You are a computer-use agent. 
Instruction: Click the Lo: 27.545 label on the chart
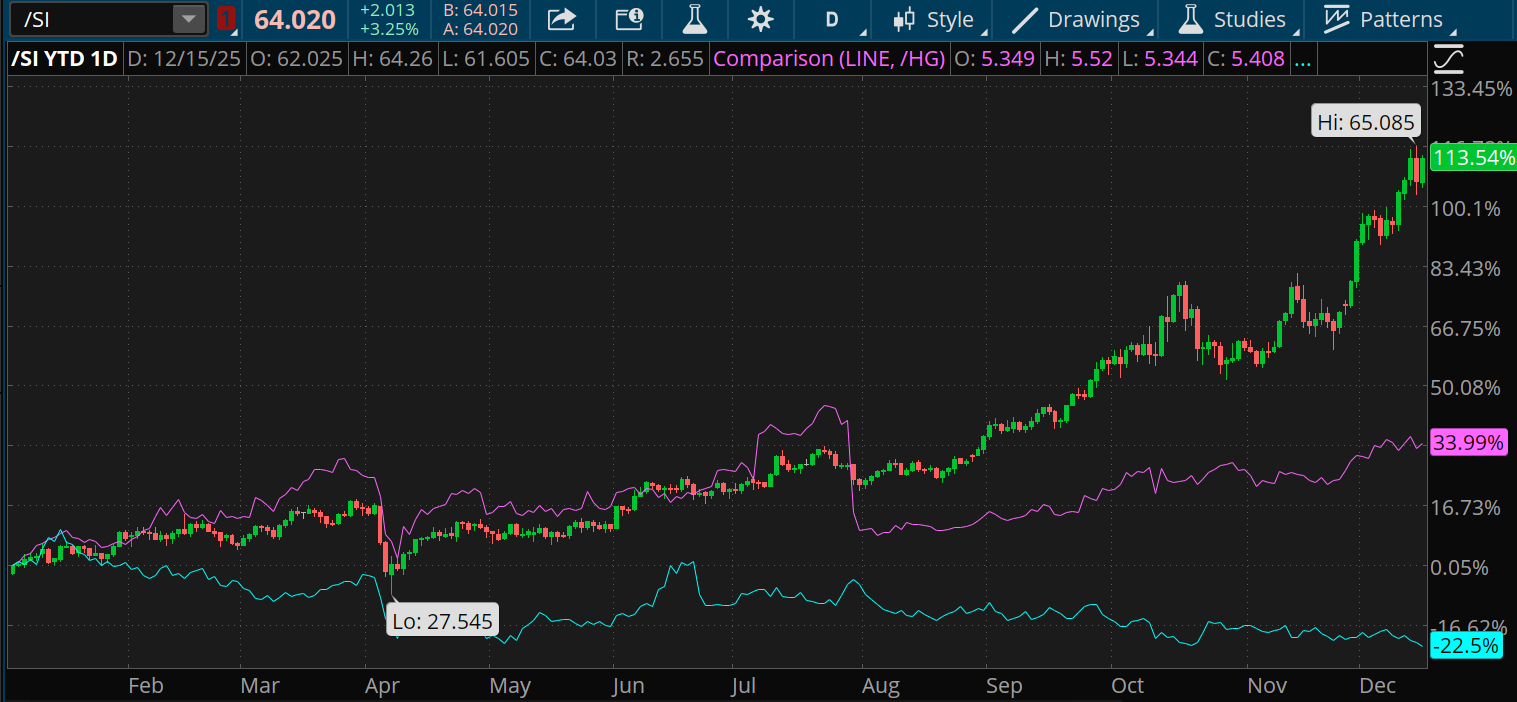[x=442, y=620]
